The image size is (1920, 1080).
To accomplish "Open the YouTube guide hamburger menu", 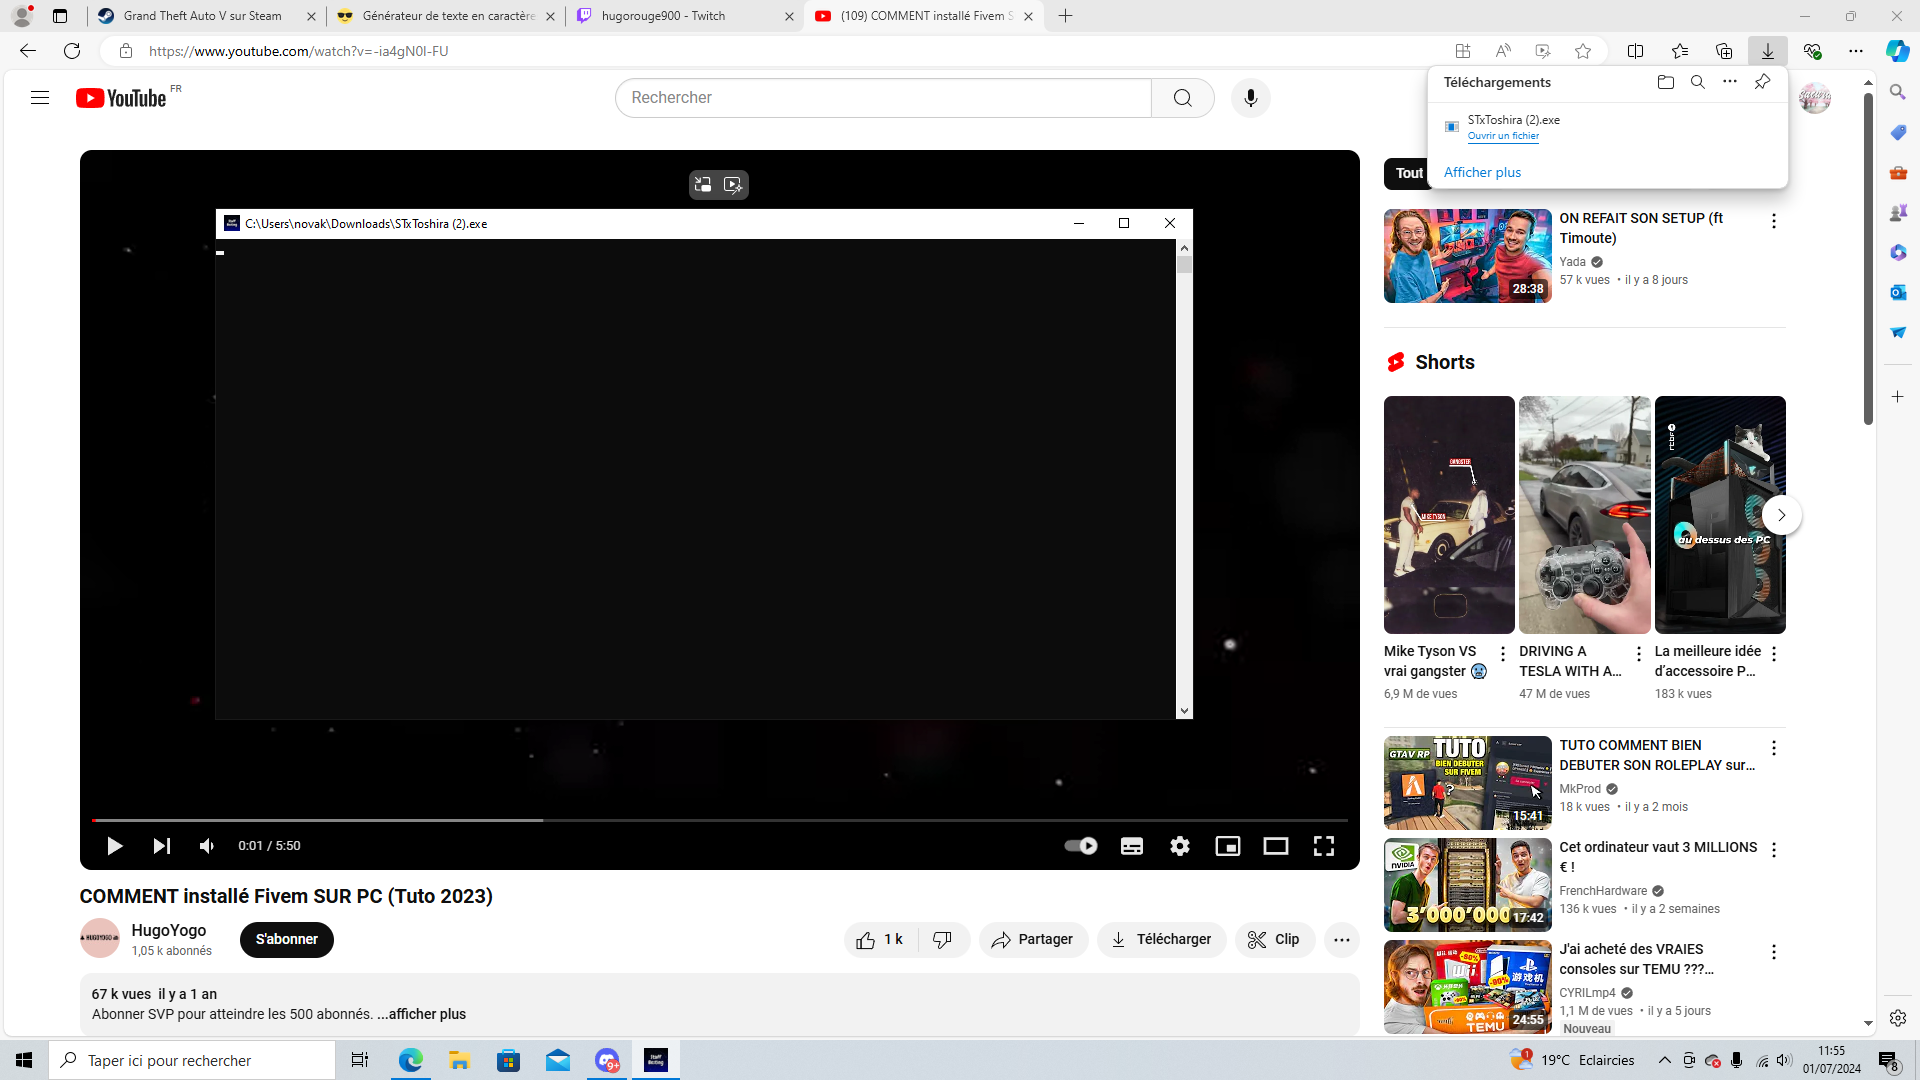I will 40,98.
